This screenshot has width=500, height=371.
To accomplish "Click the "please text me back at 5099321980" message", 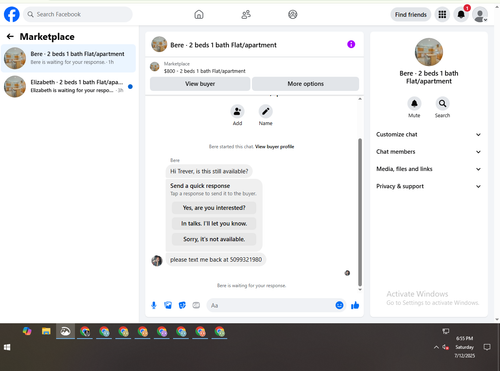I will pos(216,260).
